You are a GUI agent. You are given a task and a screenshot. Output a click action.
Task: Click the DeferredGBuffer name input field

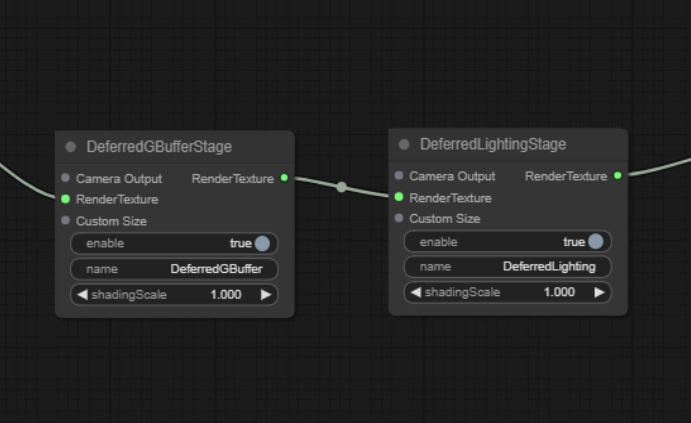coord(174,269)
